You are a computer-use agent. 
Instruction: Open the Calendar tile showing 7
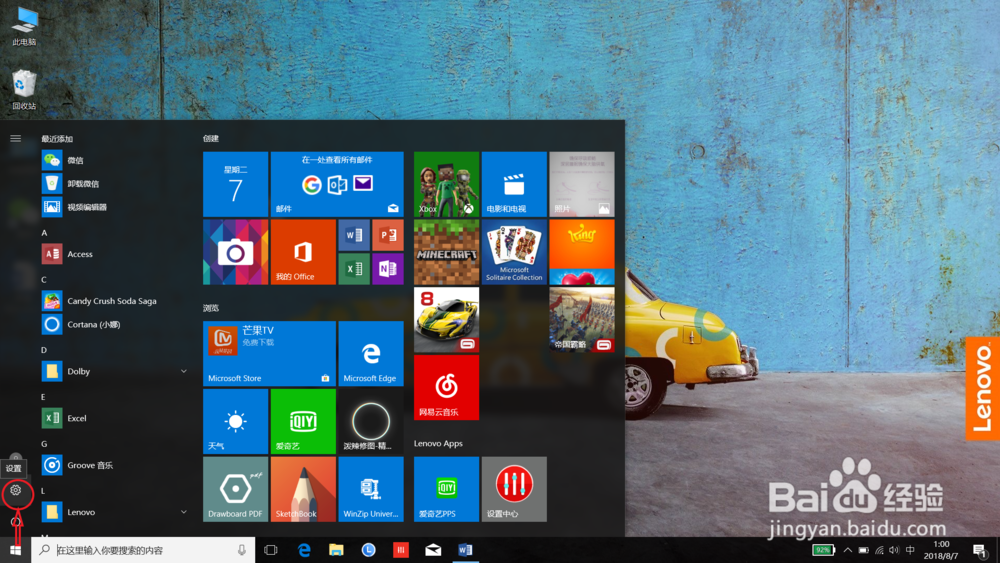pos(235,184)
